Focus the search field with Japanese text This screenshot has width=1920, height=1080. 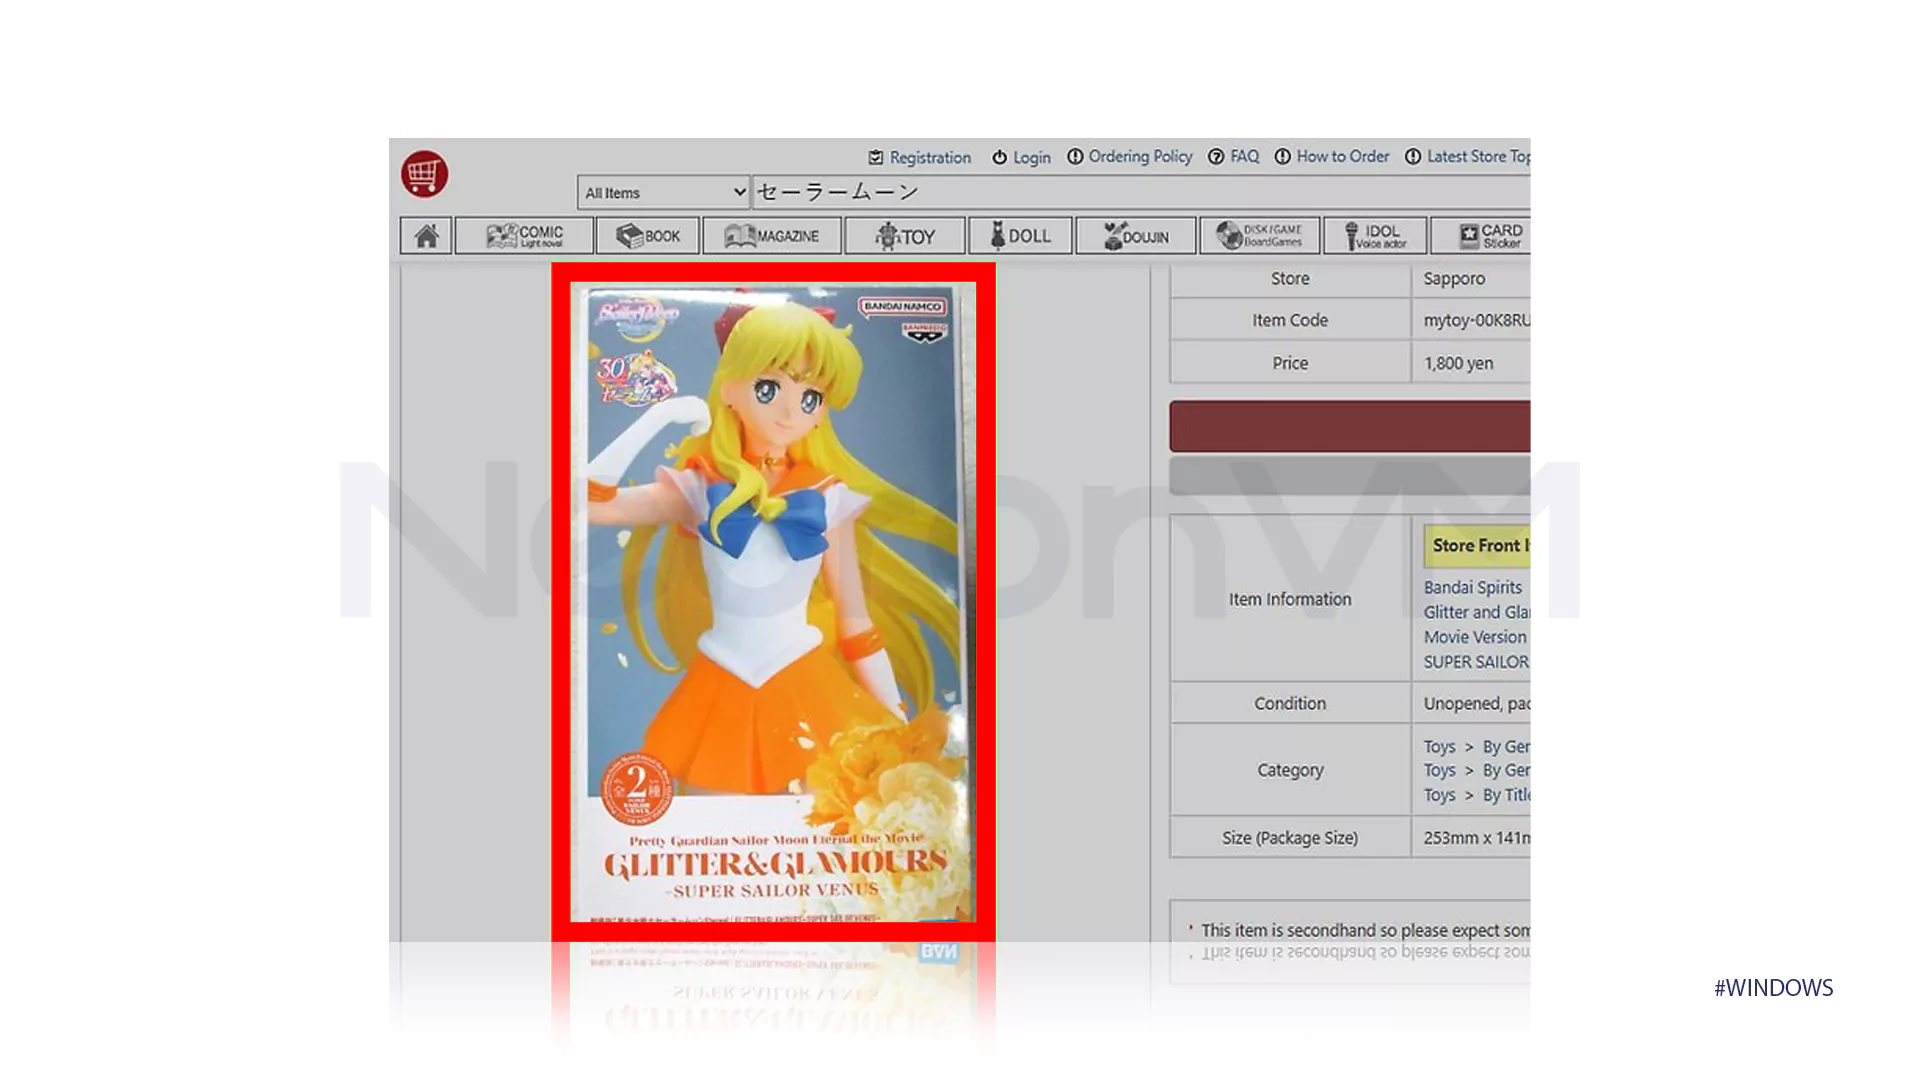click(1141, 192)
